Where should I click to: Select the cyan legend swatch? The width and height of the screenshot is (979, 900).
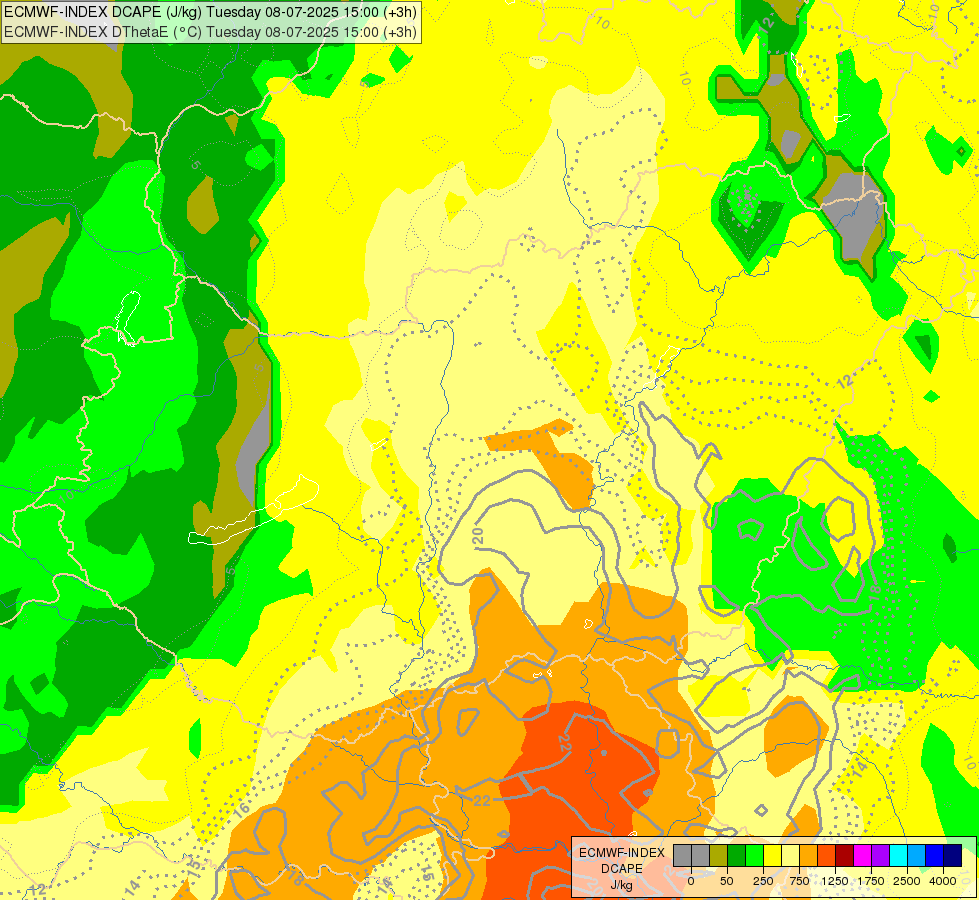(899, 855)
